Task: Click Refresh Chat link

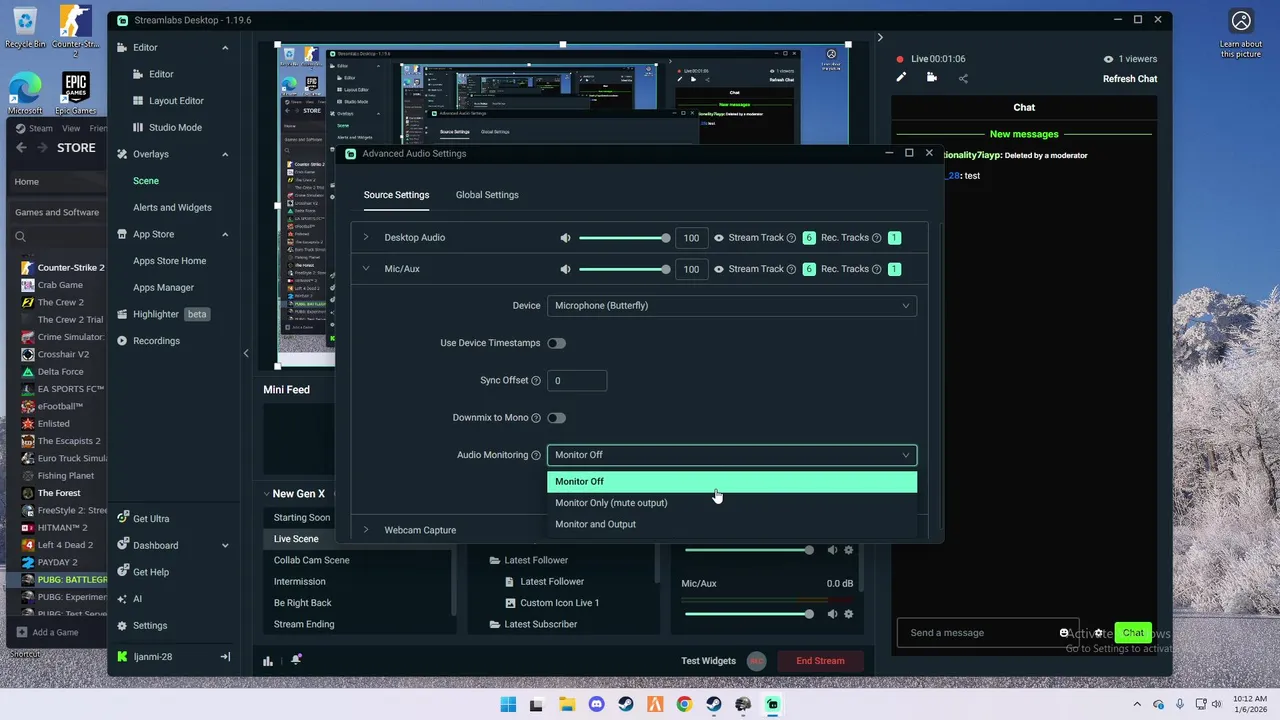Action: [1130, 79]
